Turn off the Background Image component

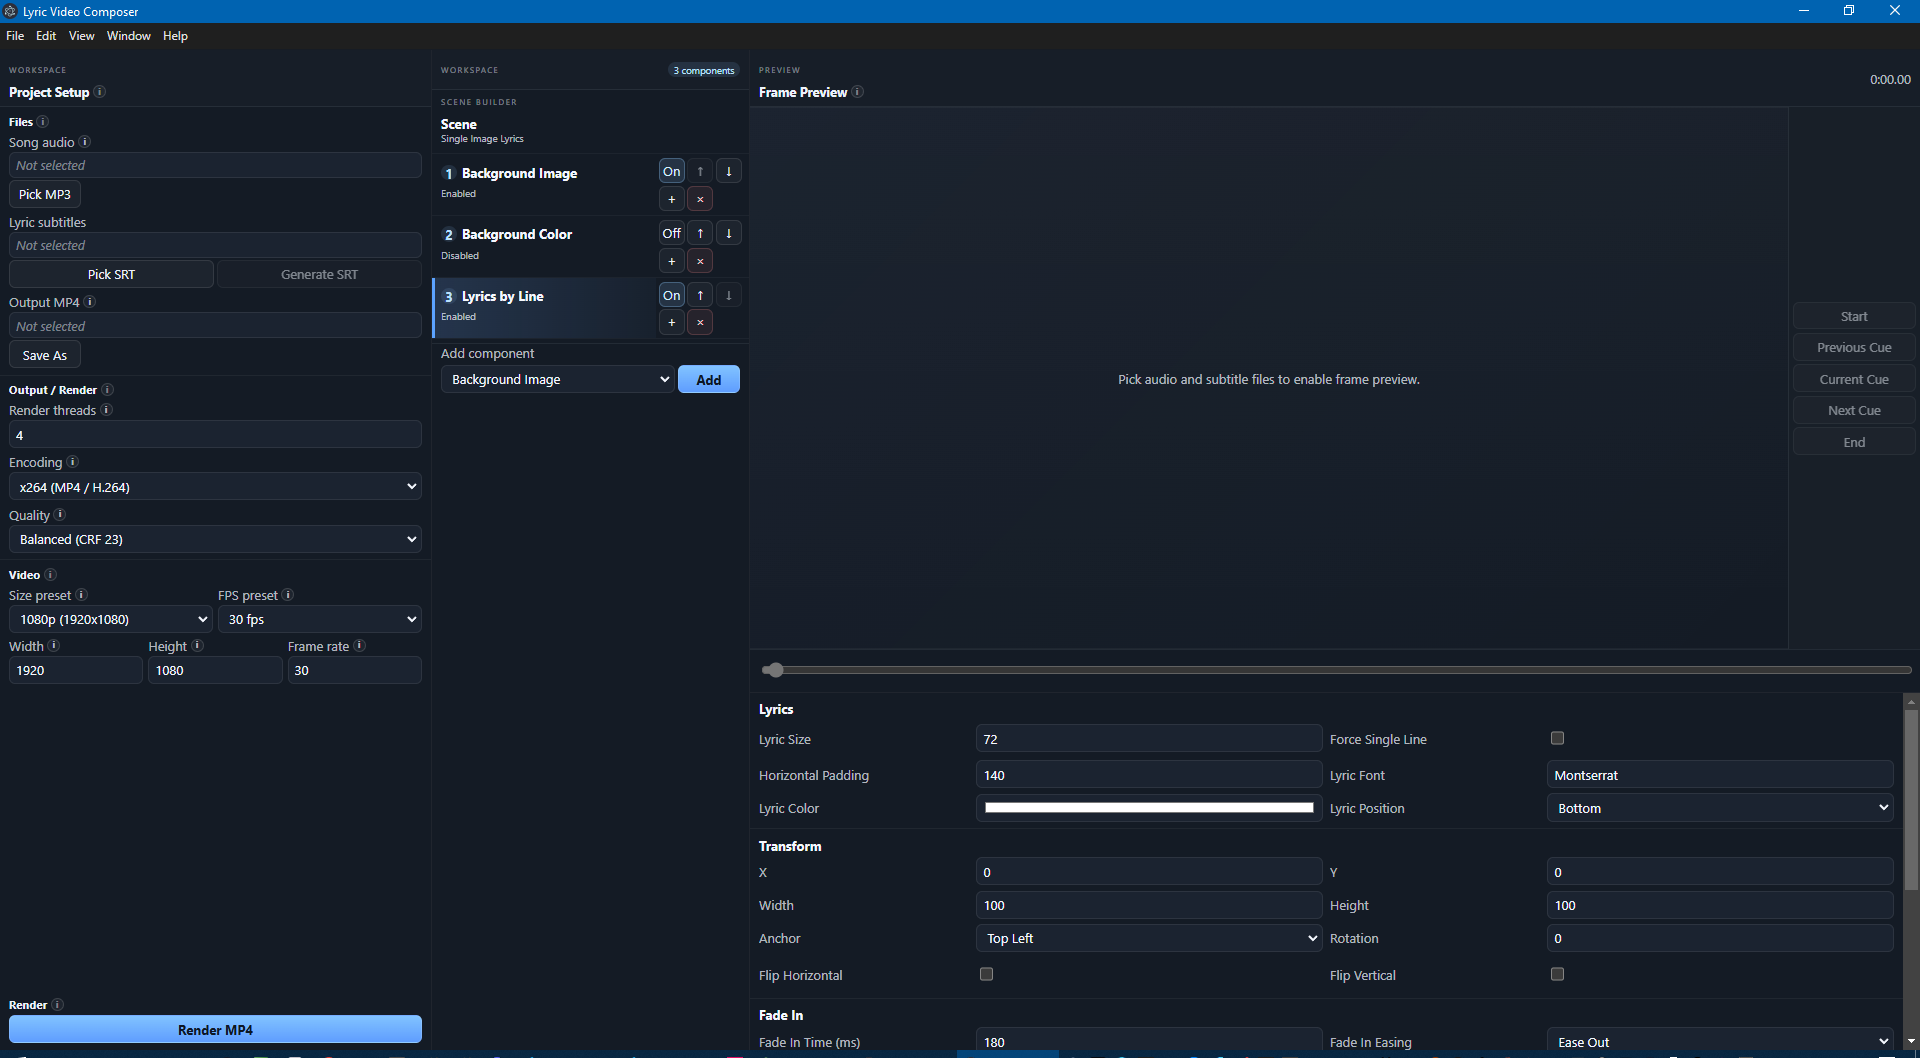[x=671, y=171]
